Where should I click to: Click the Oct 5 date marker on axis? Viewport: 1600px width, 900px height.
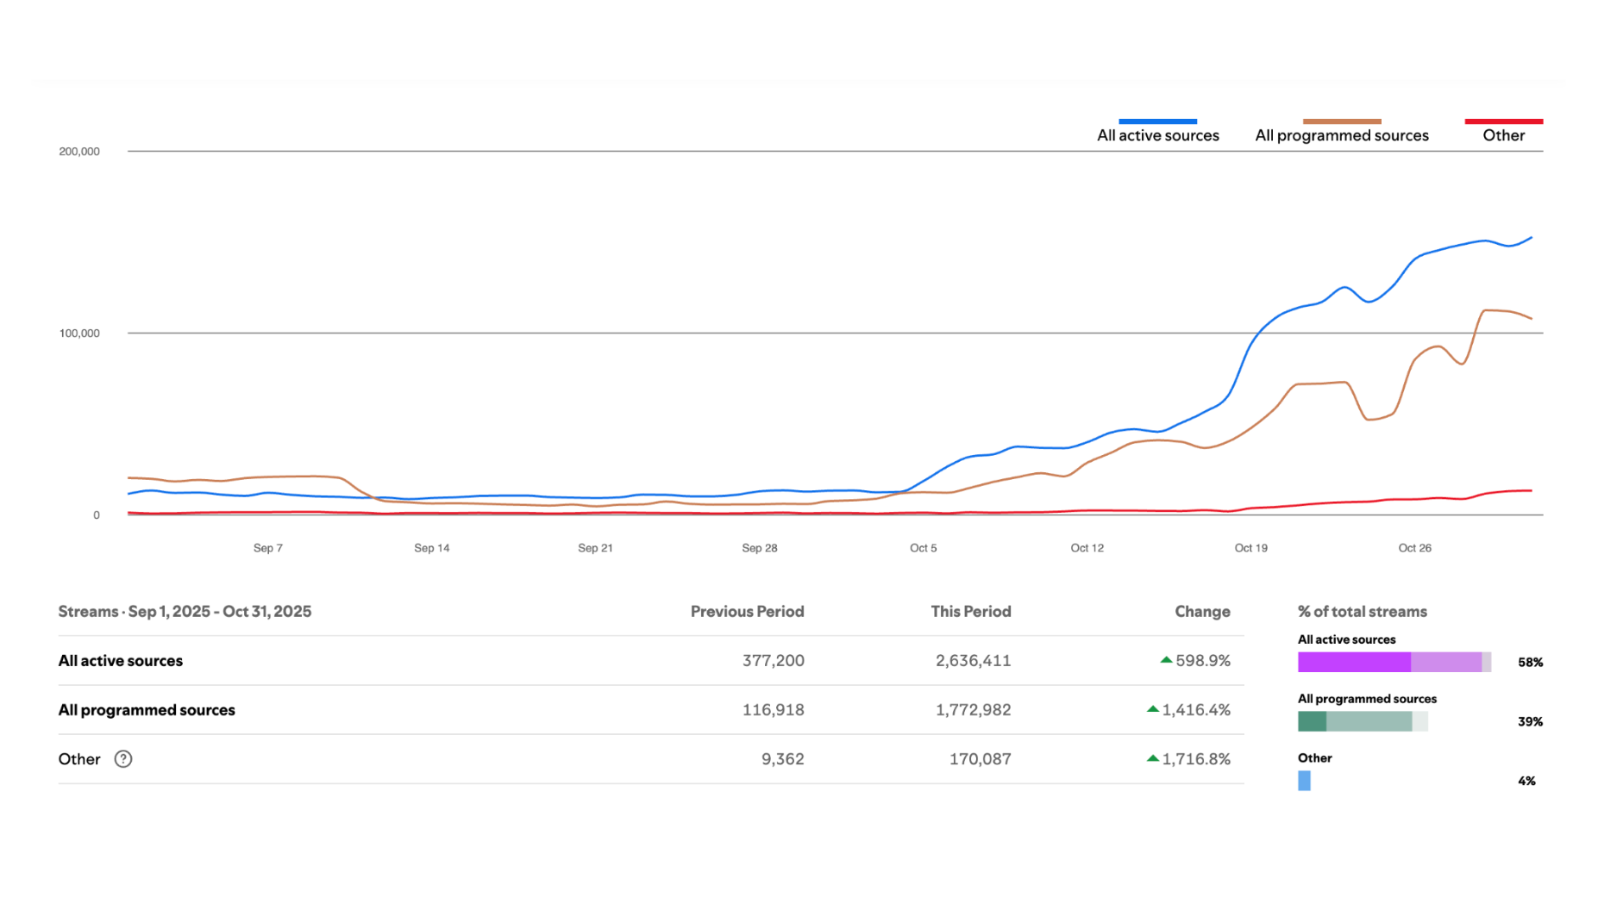pyautogui.click(x=923, y=548)
